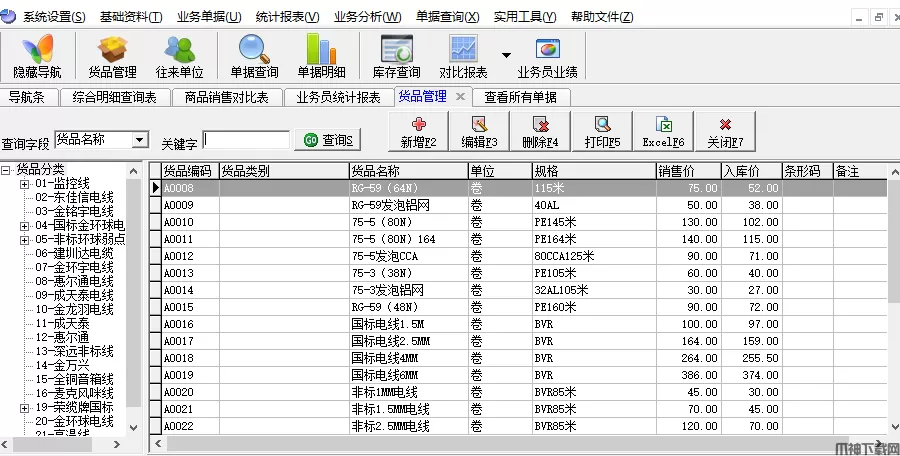Open 库存查询 inventory icon
Image resolution: width=900 pixels, height=456 pixels.
pos(396,56)
